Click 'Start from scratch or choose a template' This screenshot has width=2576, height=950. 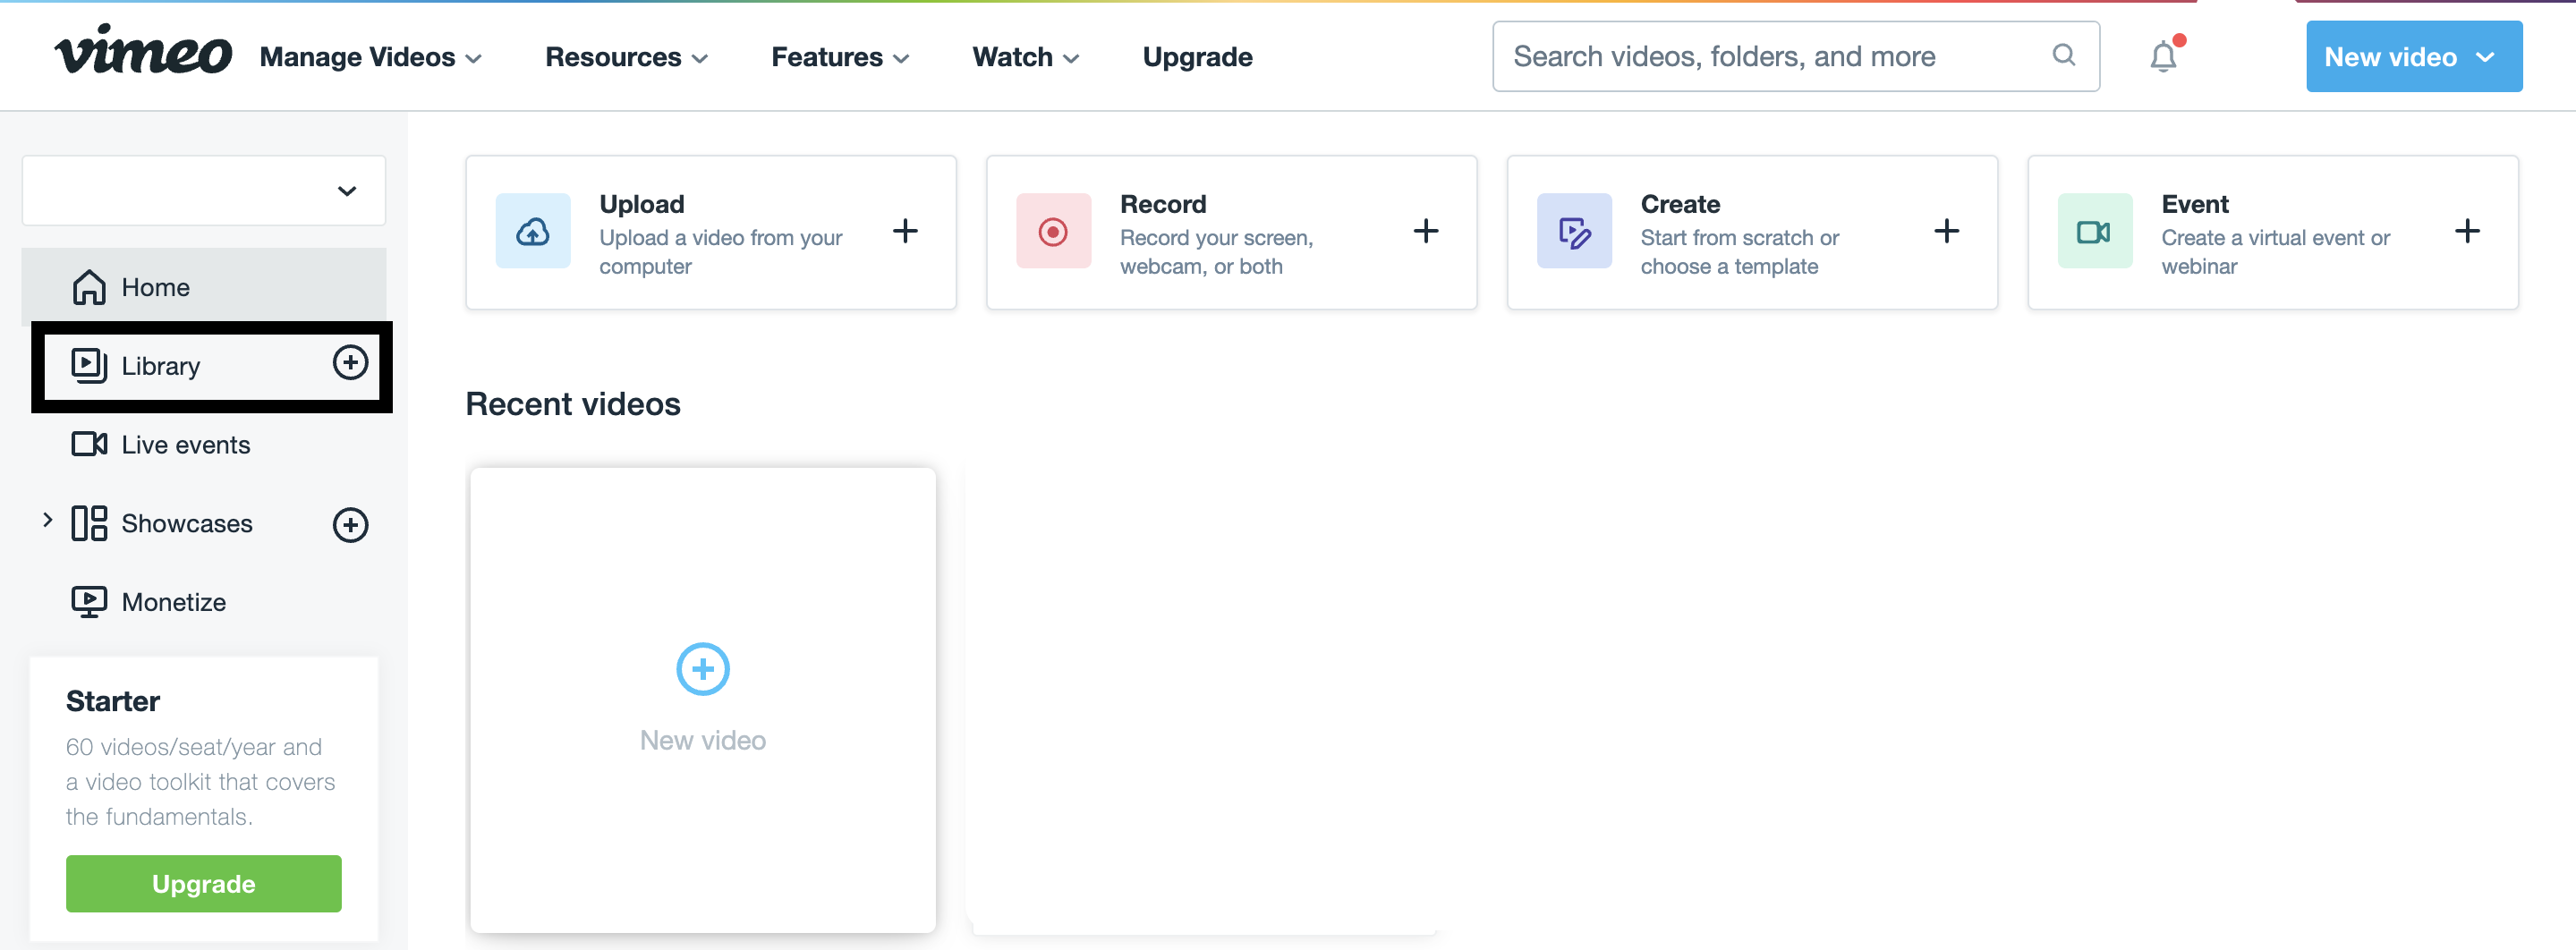(x=1740, y=252)
